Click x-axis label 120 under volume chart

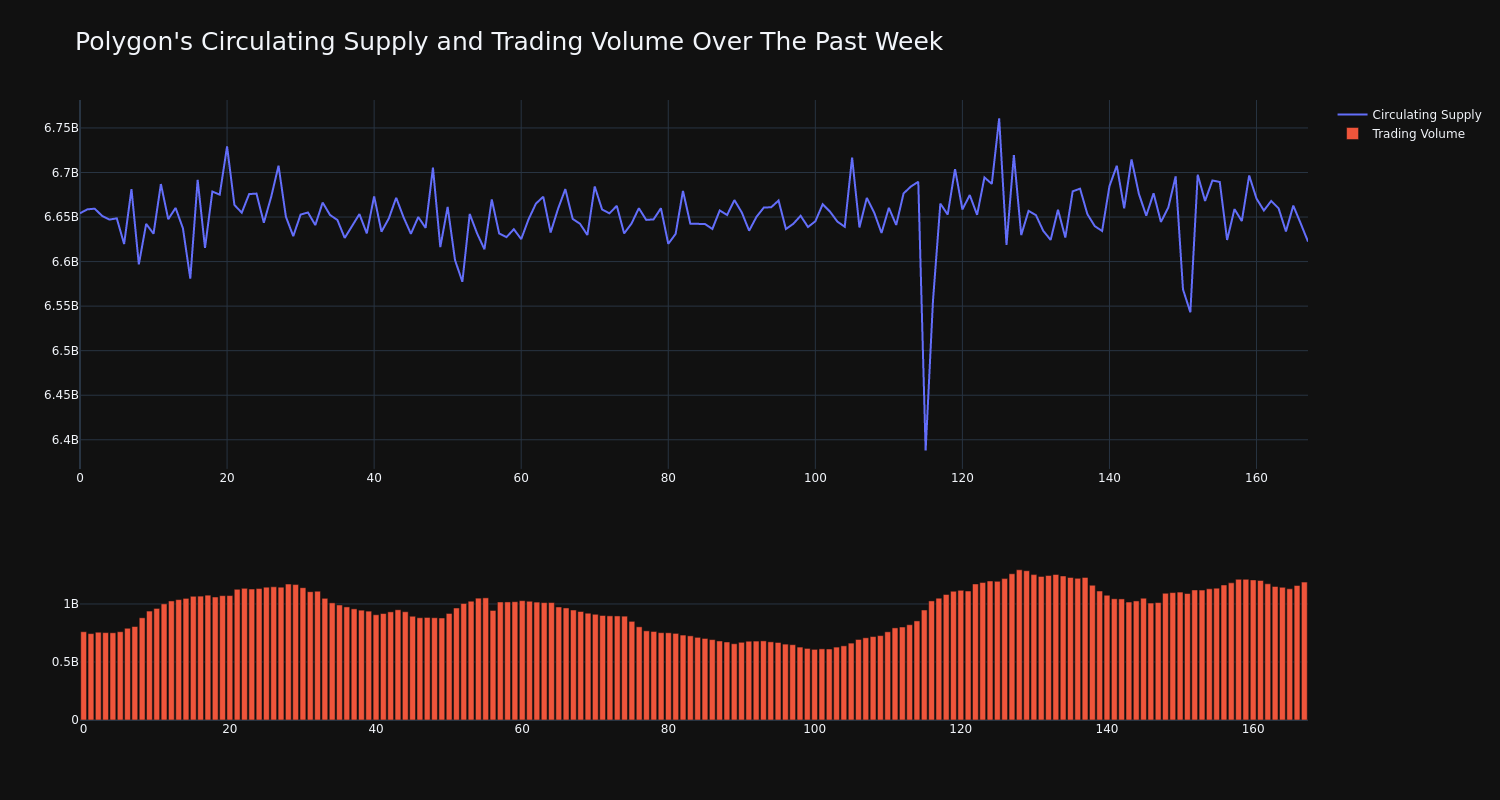coord(961,729)
